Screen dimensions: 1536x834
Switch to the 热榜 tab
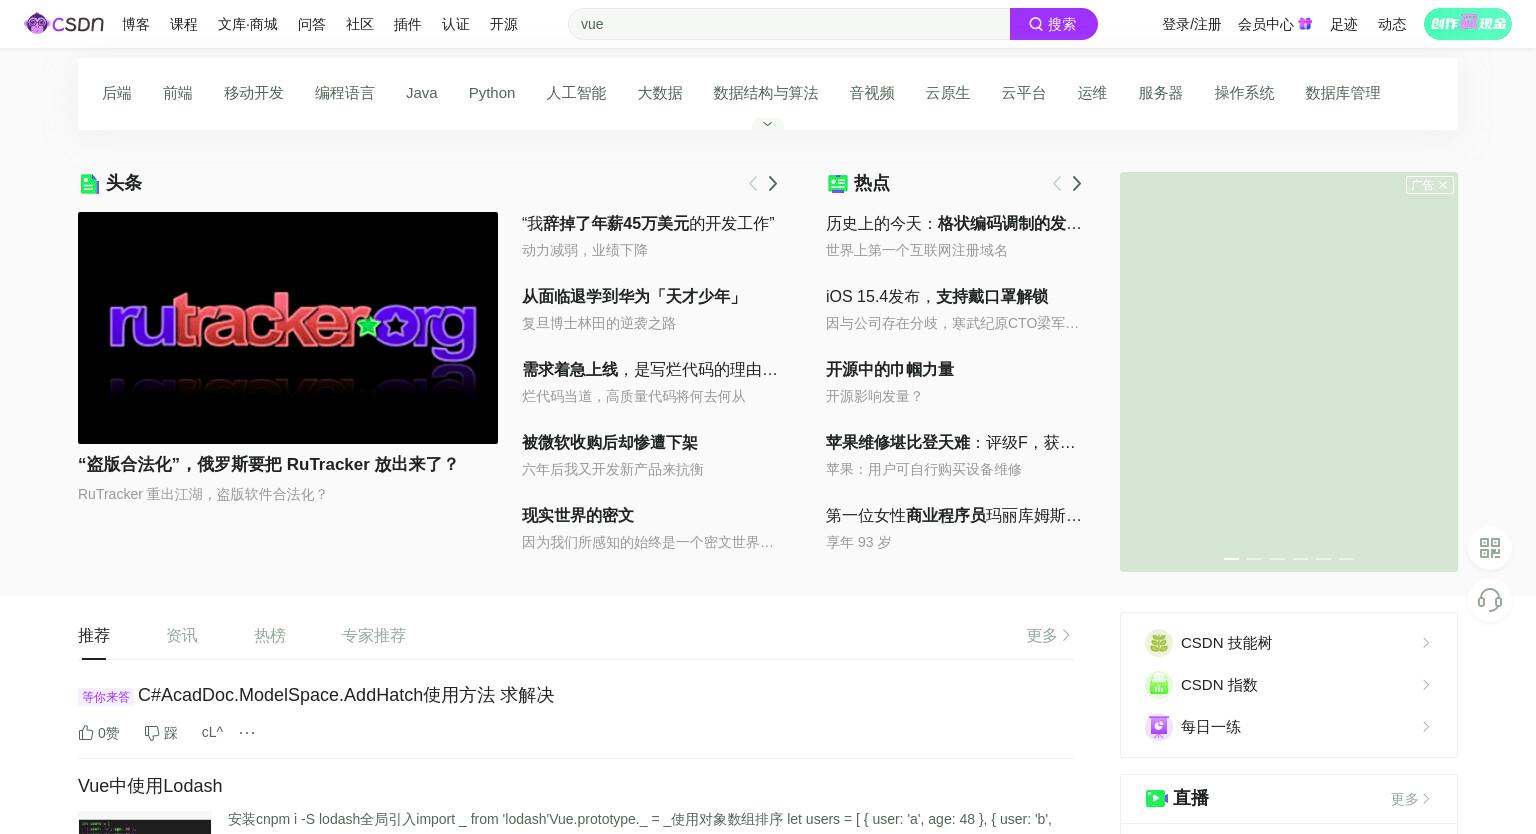tap(270, 635)
